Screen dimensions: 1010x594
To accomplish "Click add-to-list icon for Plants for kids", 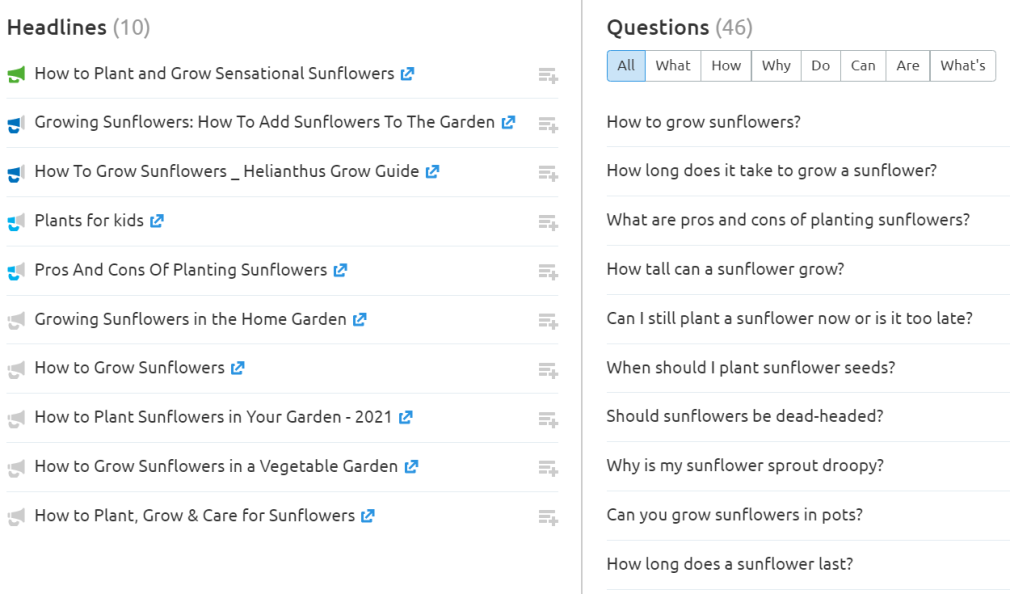I will [x=548, y=222].
